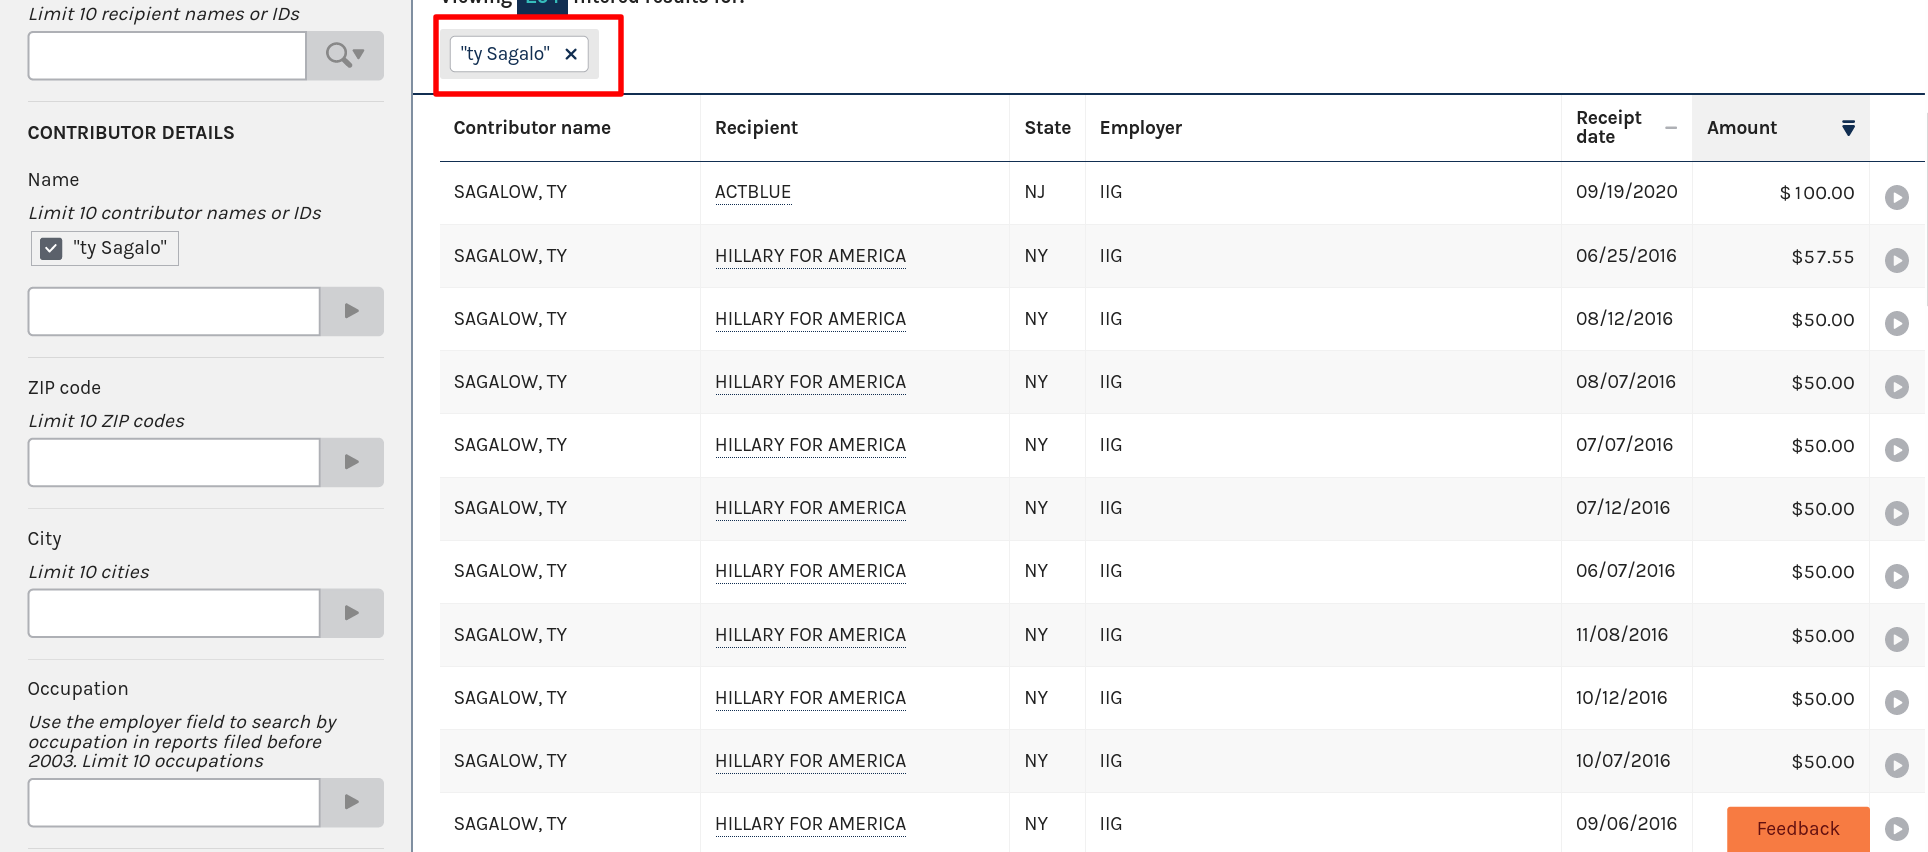This screenshot has height=852, width=1928.
Task: Expand details for the 07/12/2016 row
Action: [1896, 513]
